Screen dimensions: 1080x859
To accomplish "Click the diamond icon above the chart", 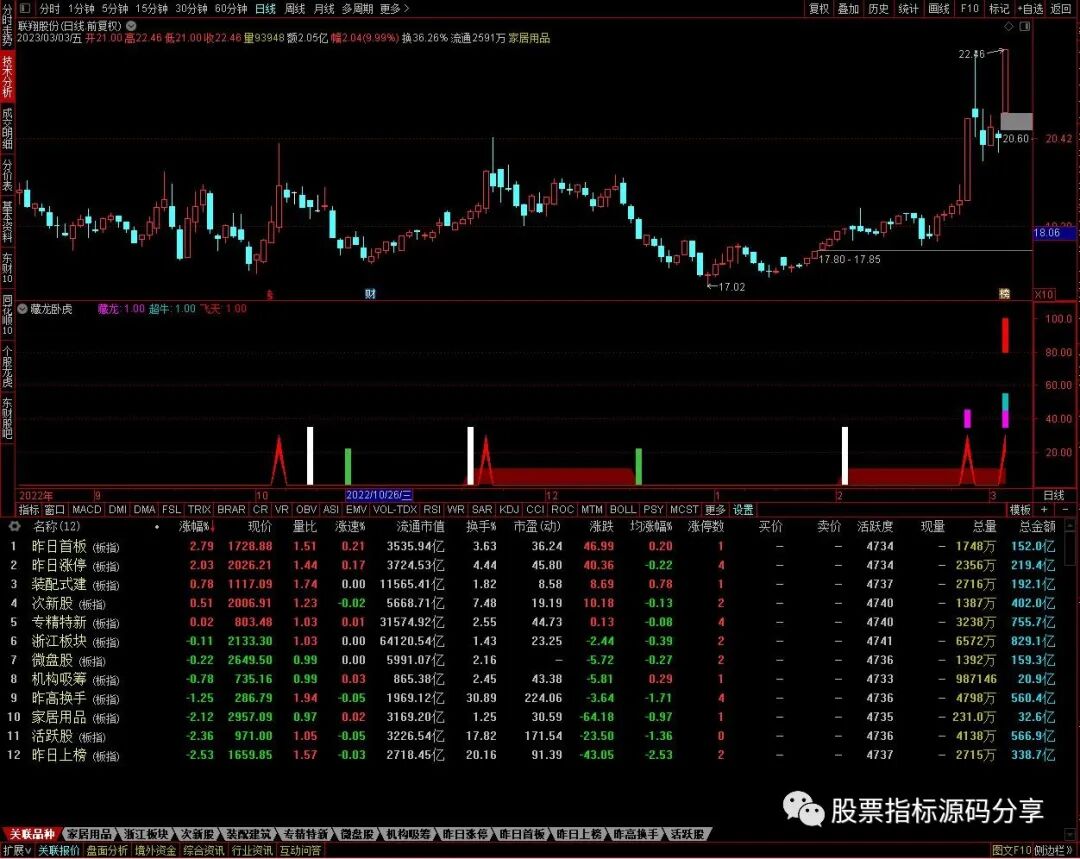I will coord(1008,26).
